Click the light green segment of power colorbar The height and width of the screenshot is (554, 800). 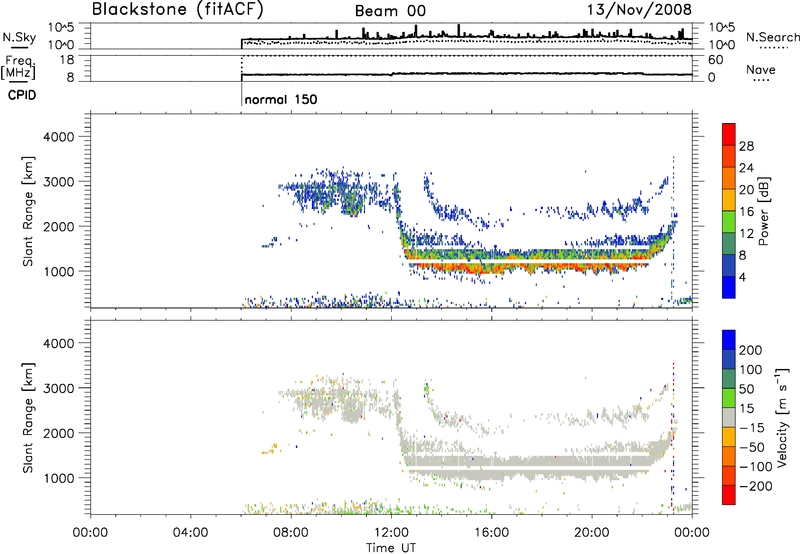pyautogui.click(x=729, y=222)
